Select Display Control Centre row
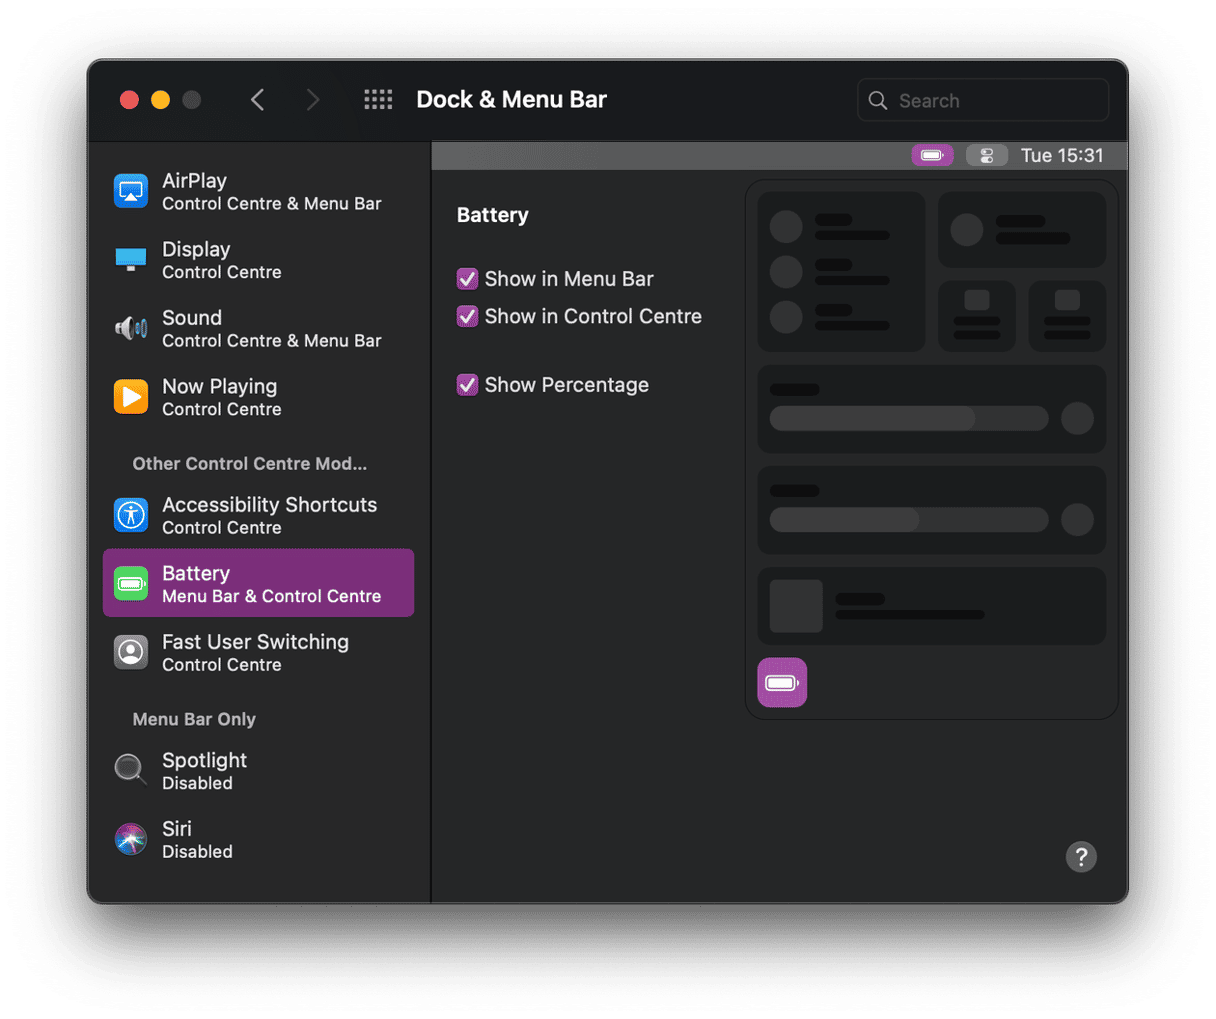1216x1019 pixels. [x=258, y=260]
